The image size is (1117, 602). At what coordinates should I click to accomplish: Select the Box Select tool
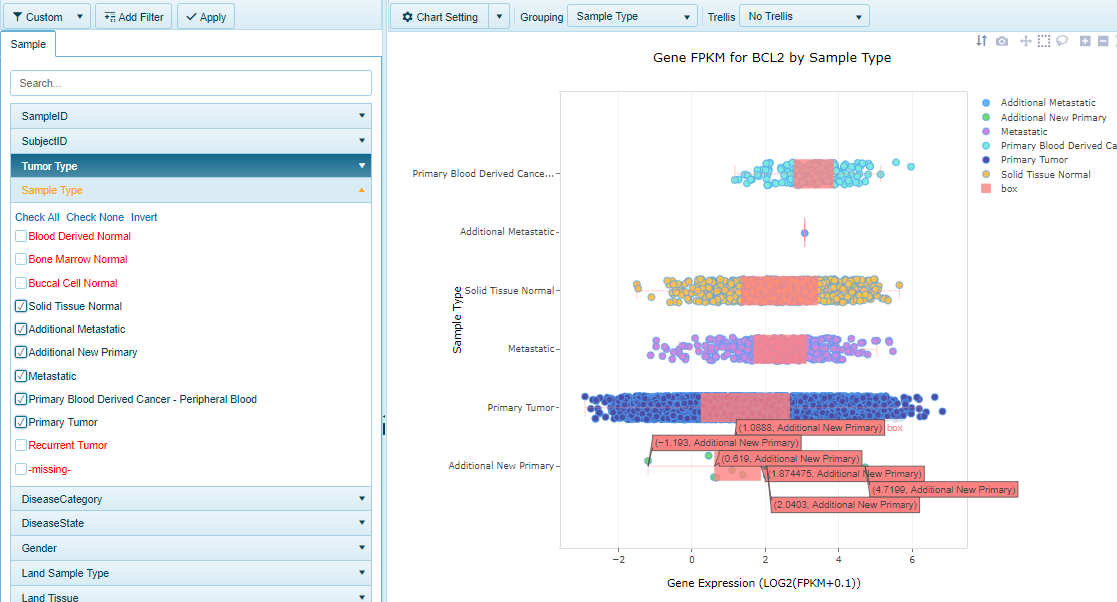click(x=1043, y=41)
